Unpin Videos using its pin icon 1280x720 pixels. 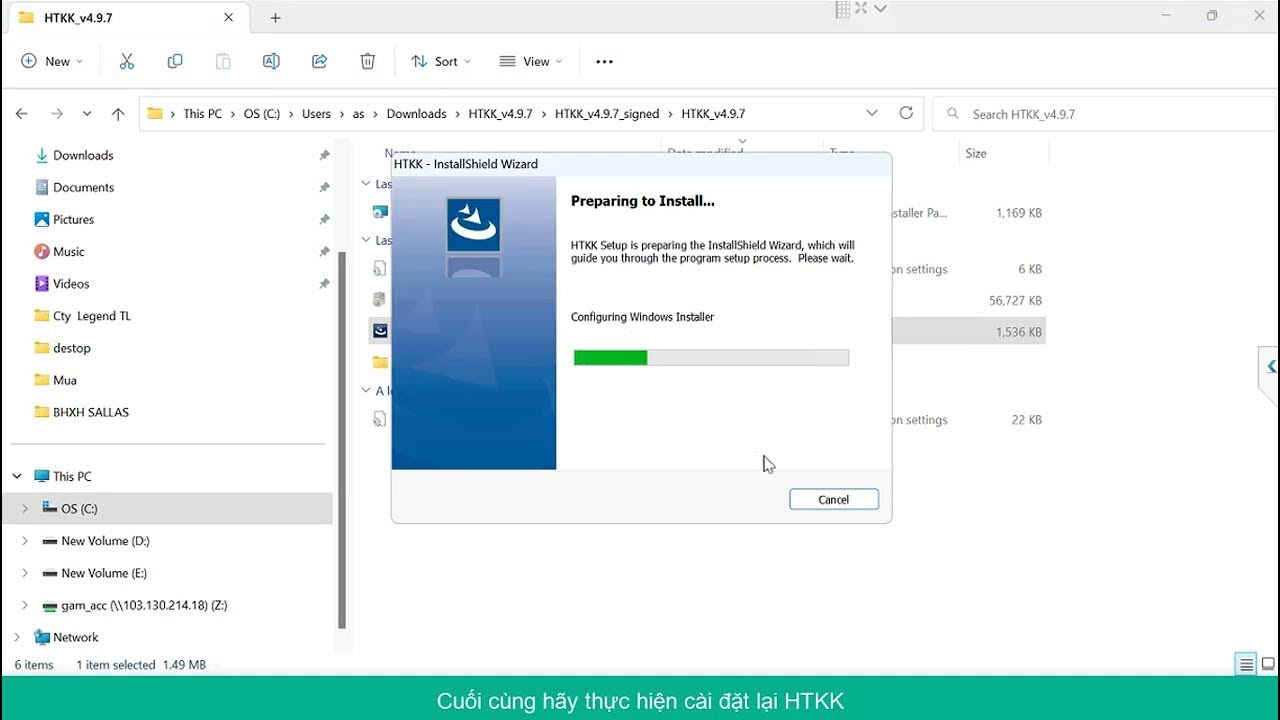pos(324,283)
